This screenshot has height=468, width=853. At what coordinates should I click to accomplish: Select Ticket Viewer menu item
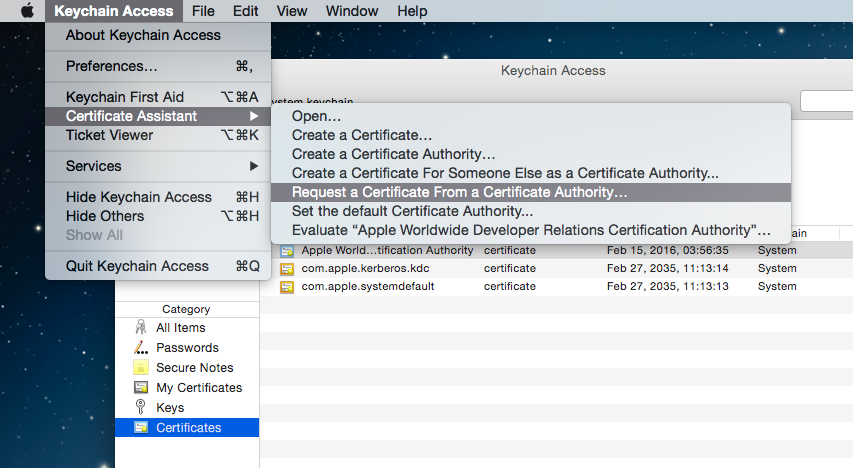pos(158,135)
